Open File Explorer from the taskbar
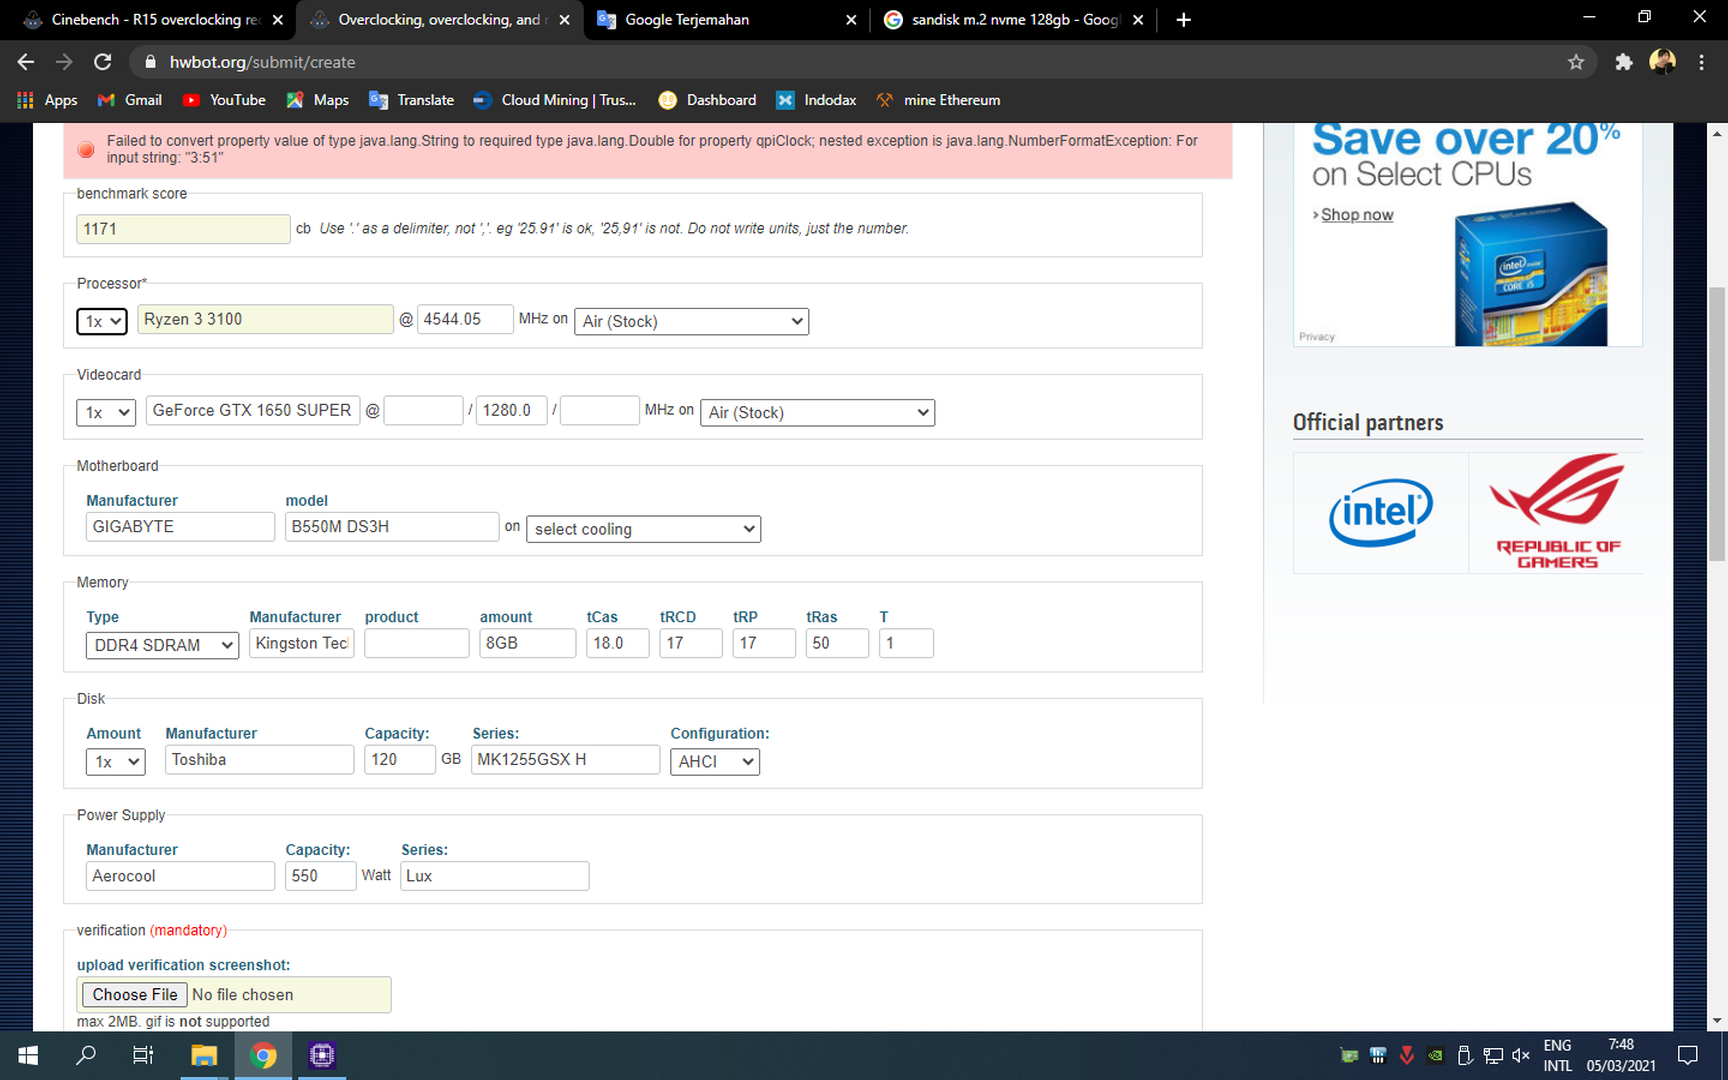Image resolution: width=1728 pixels, height=1080 pixels. [204, 1055]
